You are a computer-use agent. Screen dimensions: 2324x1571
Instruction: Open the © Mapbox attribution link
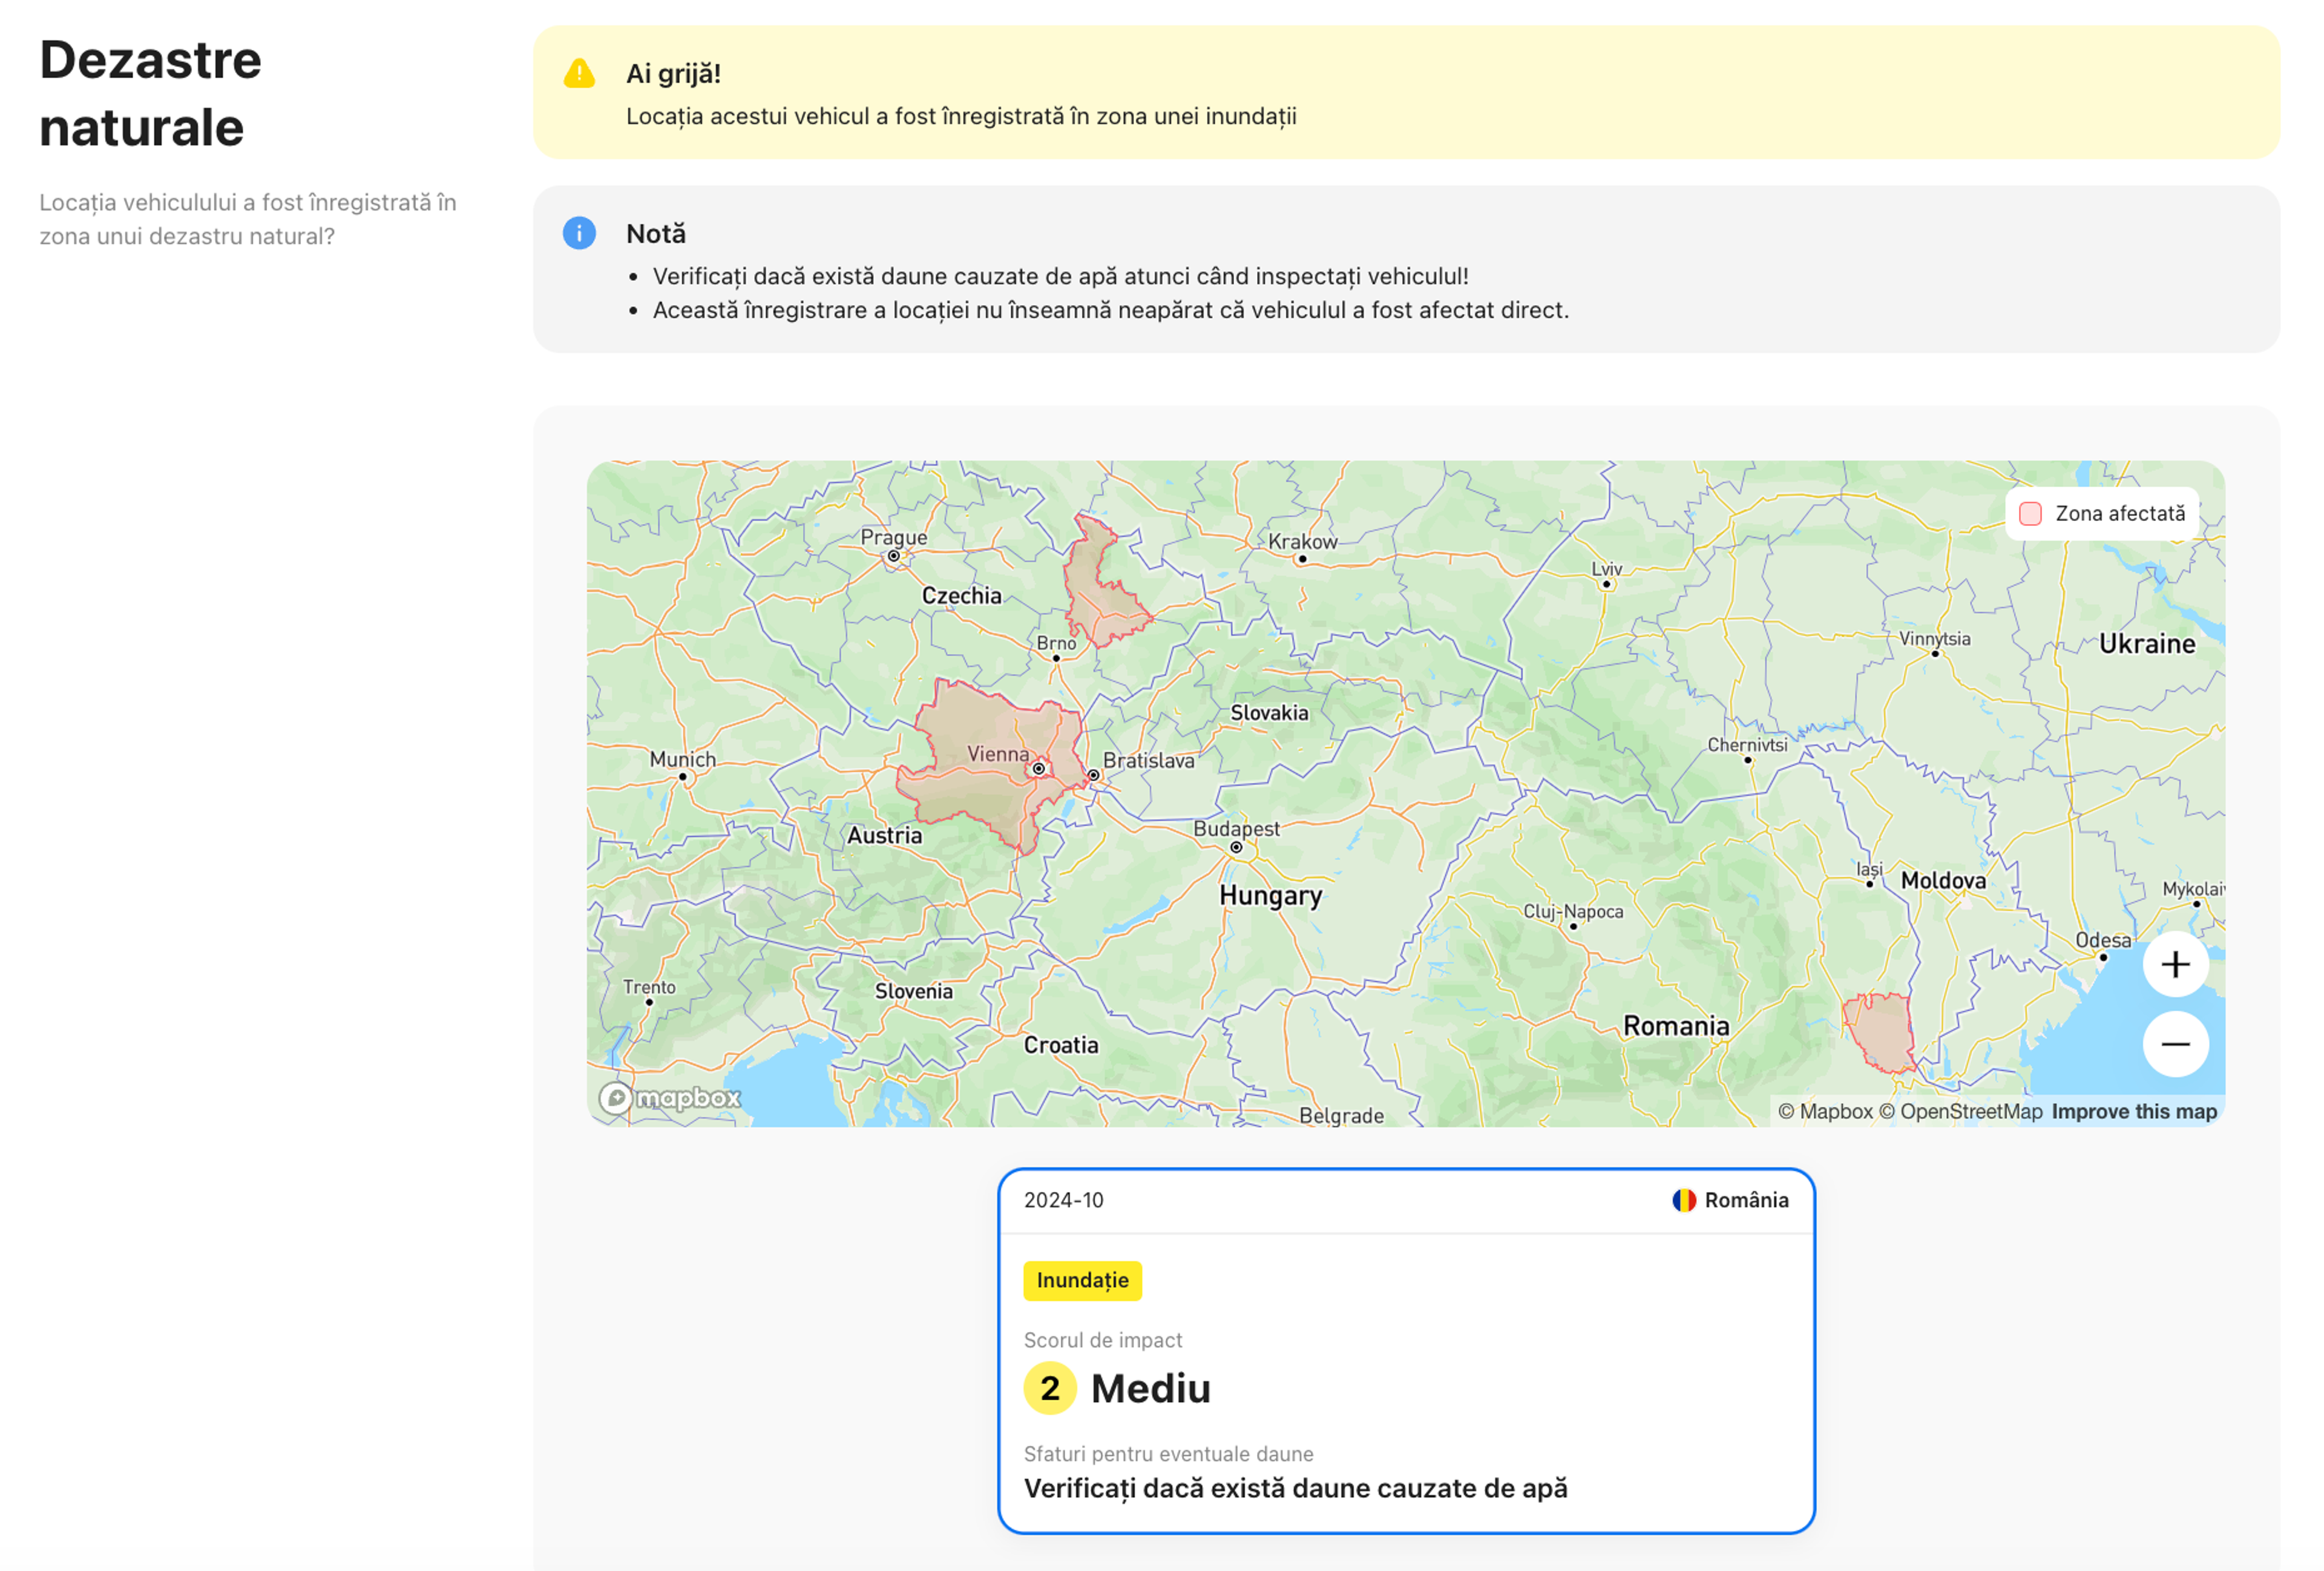(1825, 1112)
